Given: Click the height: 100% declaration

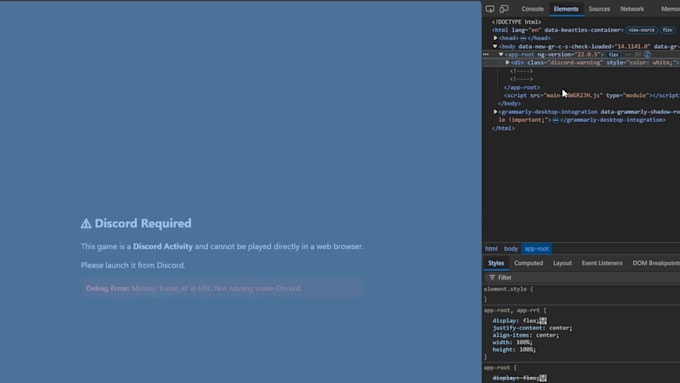Looking at the screenshot, I should point(514,350).
